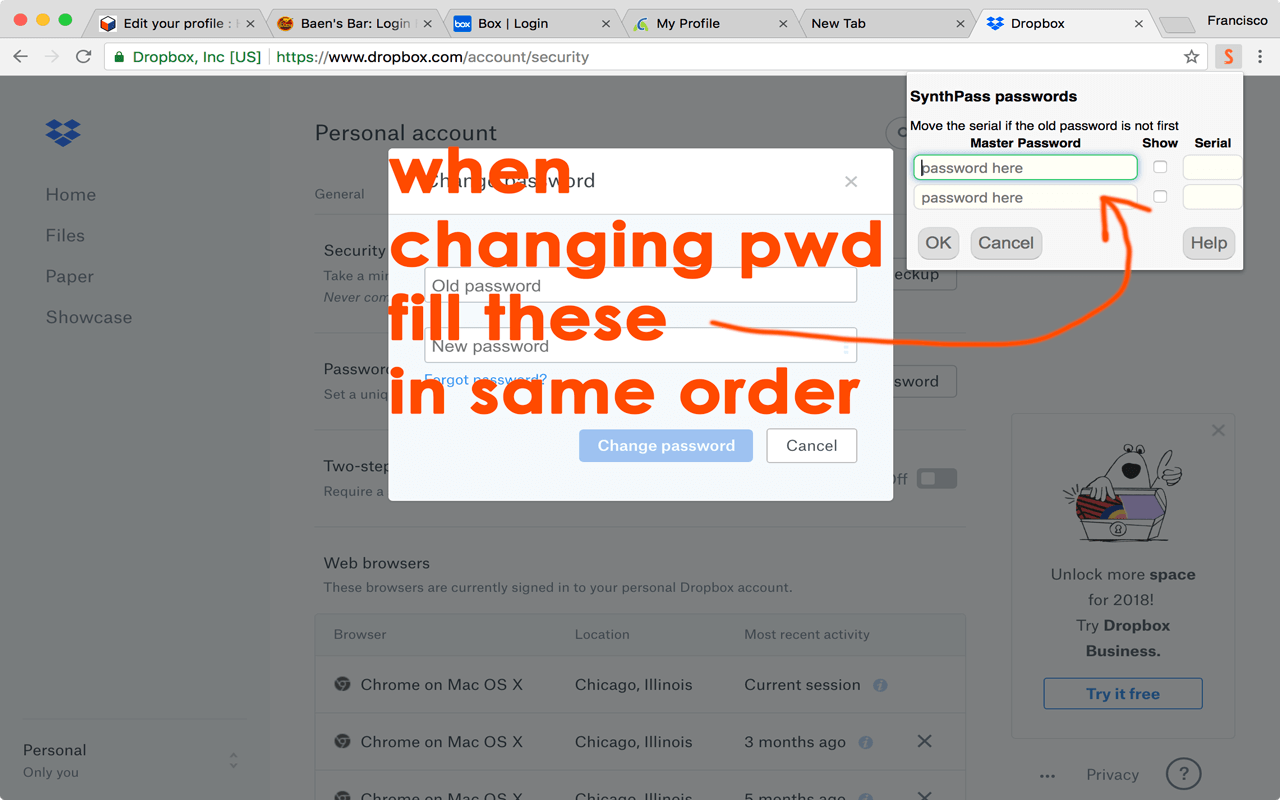Open the General settings tab
1280x800 pixels.
(x=339, y=194)
